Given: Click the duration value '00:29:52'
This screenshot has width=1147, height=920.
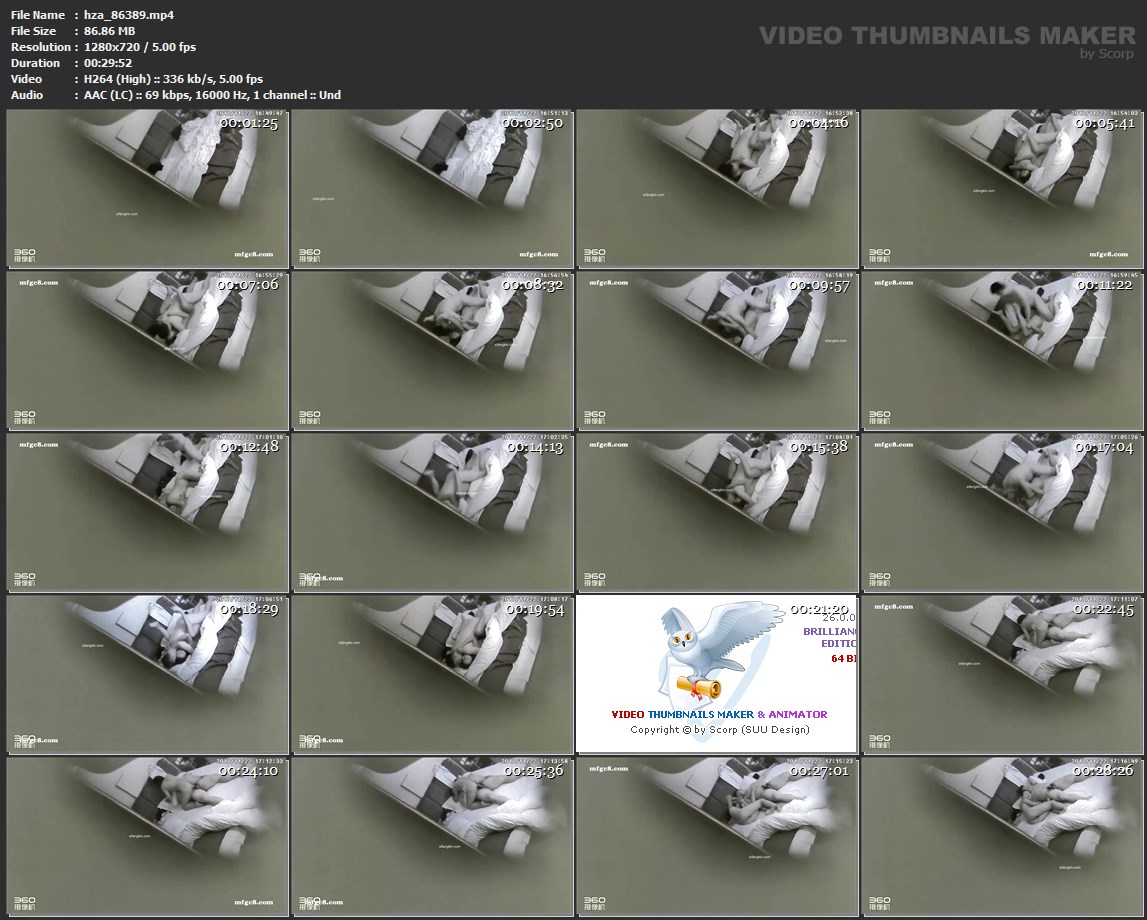Looking at the screenshot, I should tap(108, 63).
